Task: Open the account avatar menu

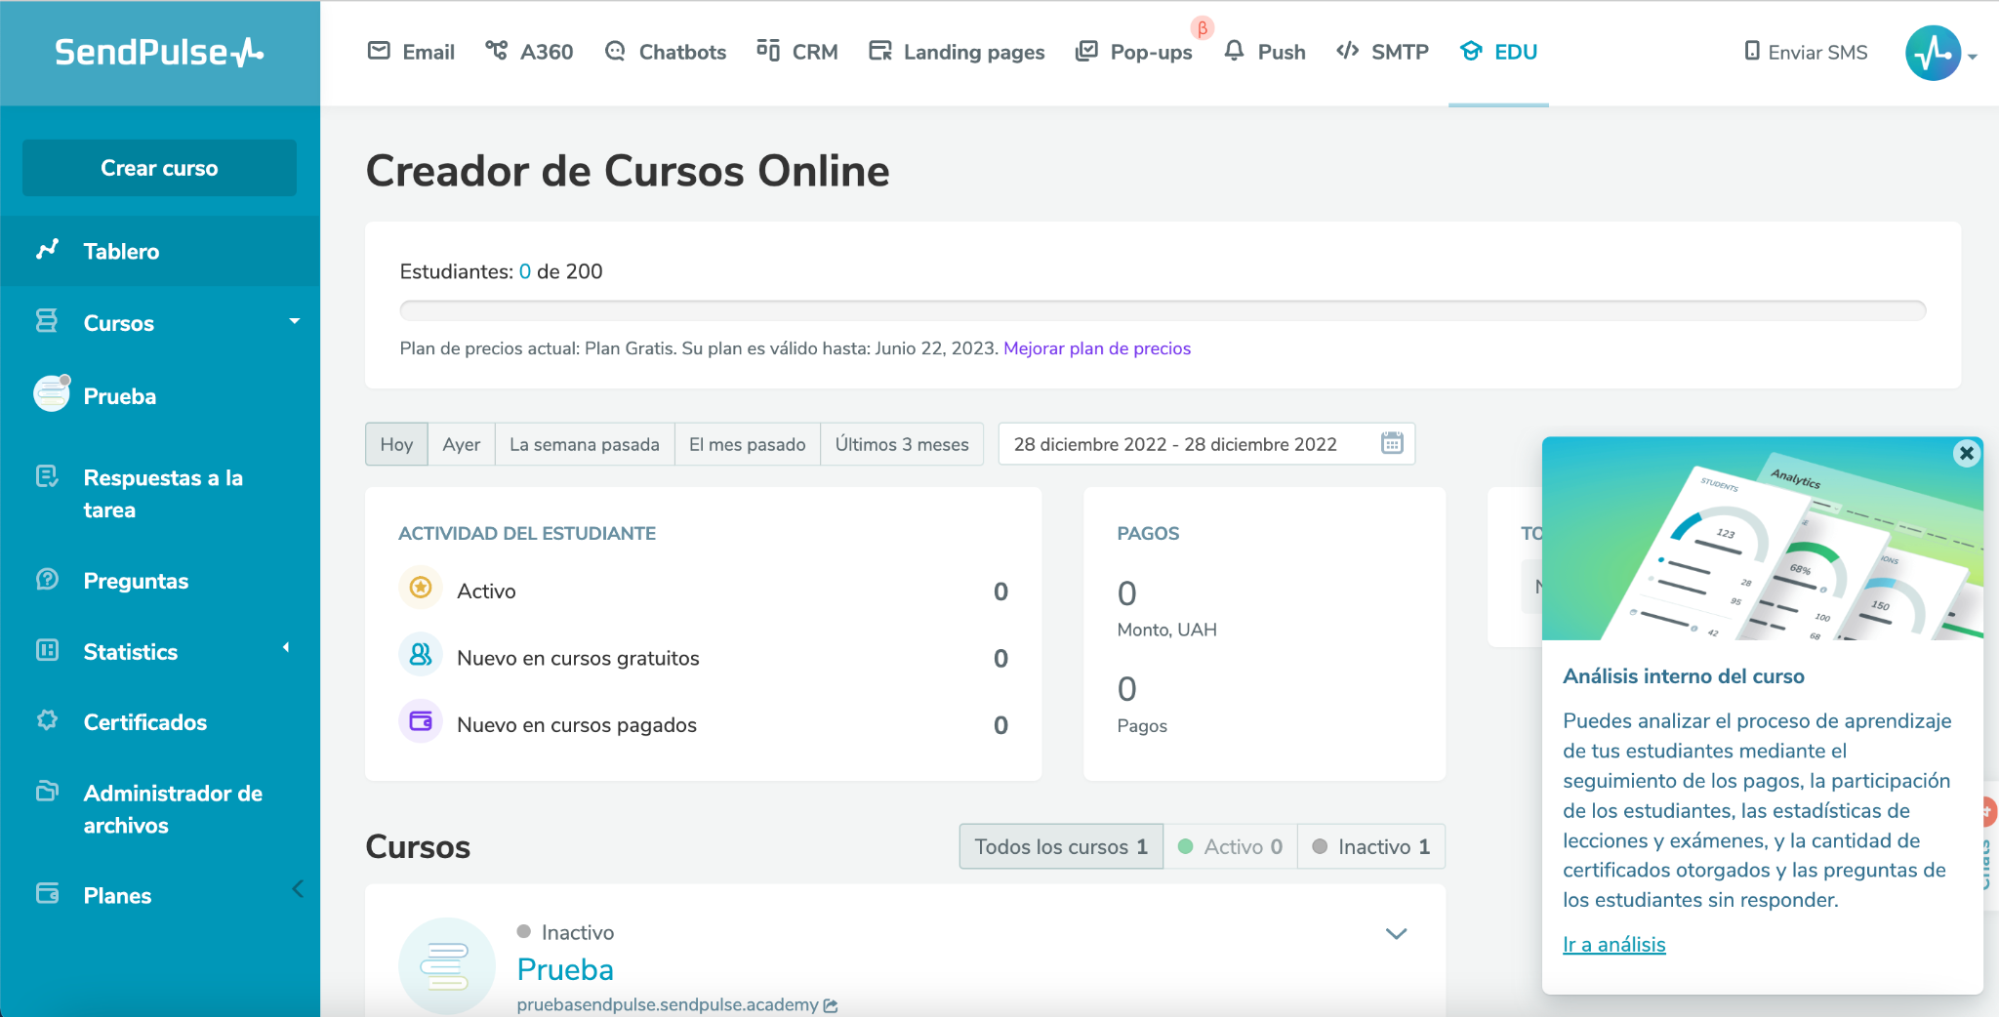Action: click(x=1932, y=53)
